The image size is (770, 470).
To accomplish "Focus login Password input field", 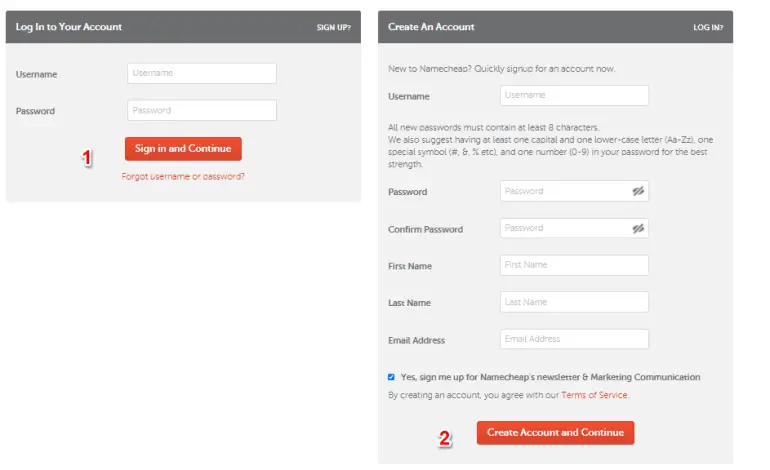I will pyautogui.click(x=202, y=111).
